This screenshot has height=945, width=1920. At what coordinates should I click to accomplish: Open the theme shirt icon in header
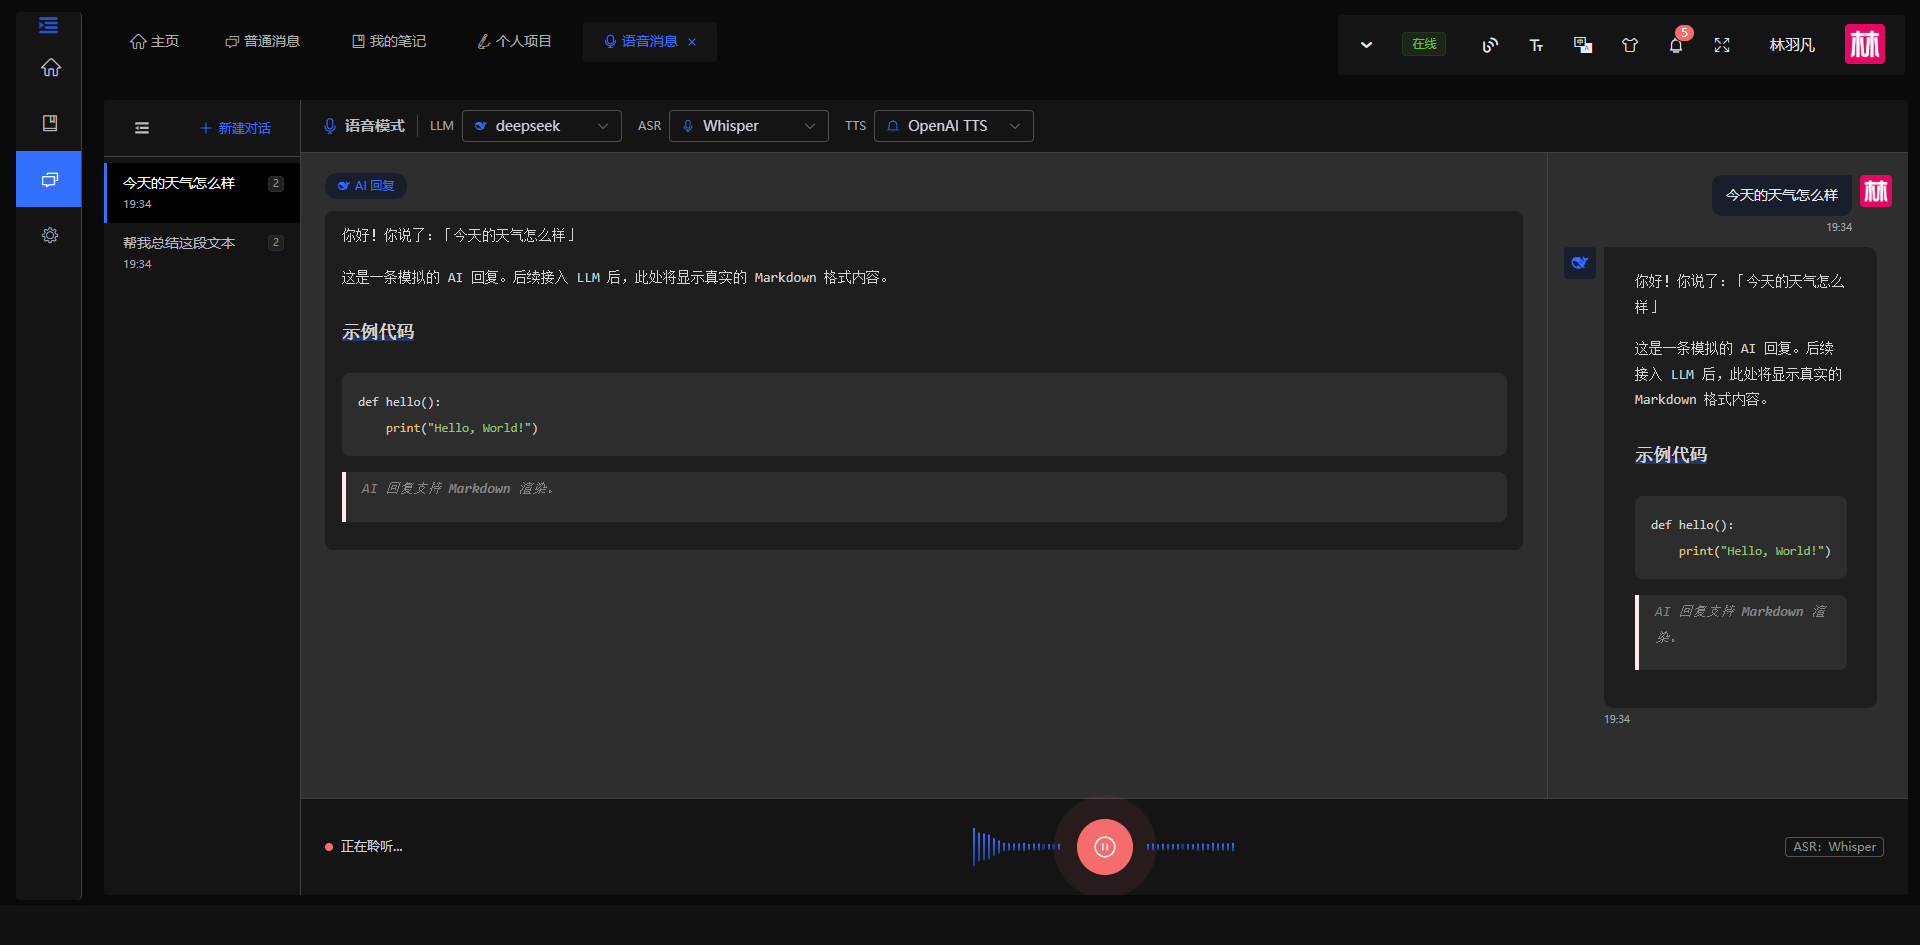pos(1630,45)
